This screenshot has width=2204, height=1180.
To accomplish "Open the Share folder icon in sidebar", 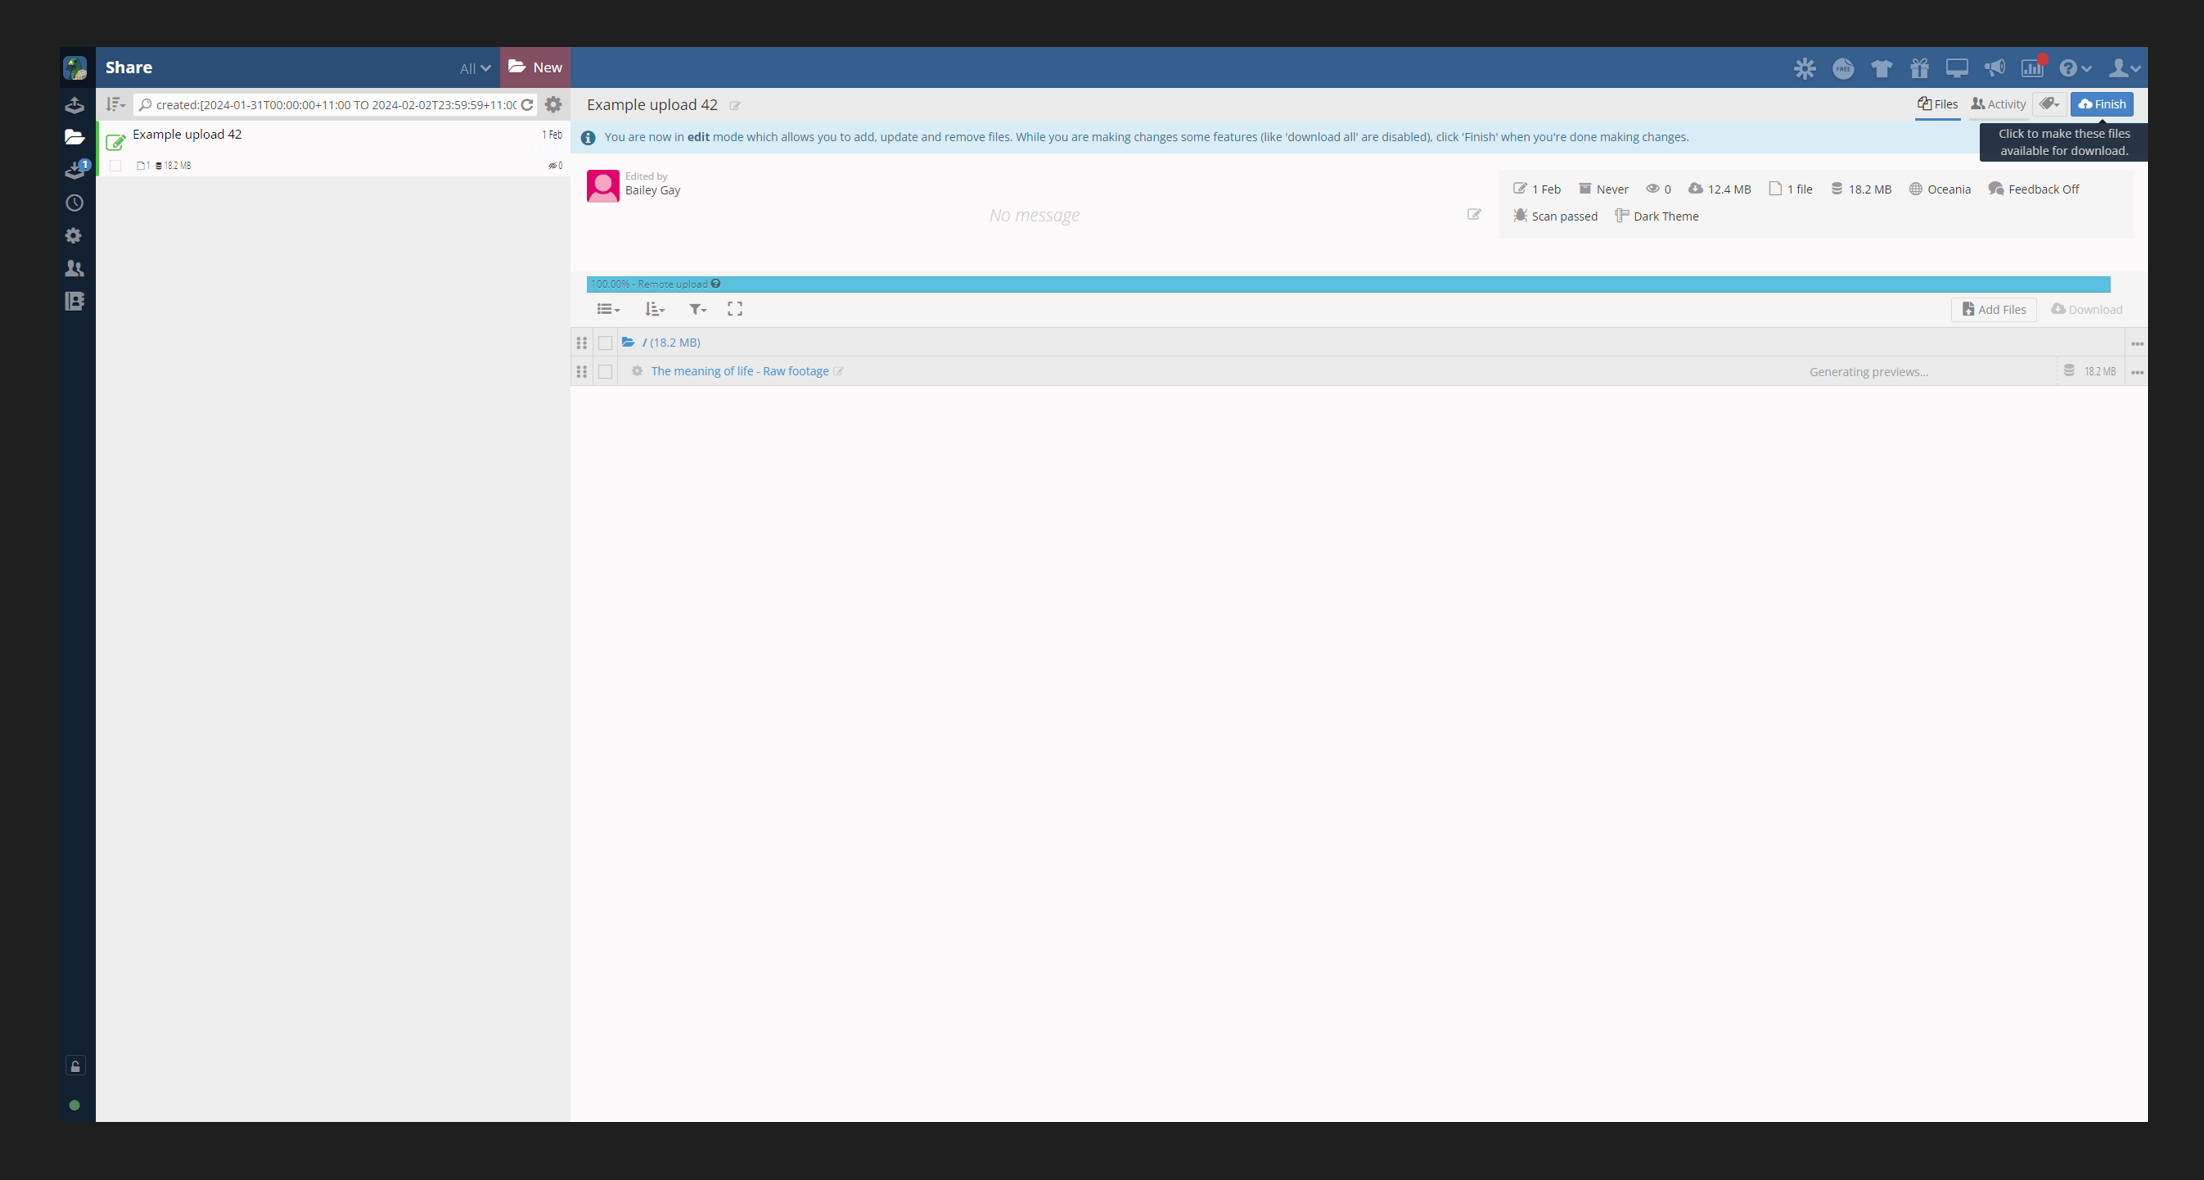I will [x=75, y=137].
